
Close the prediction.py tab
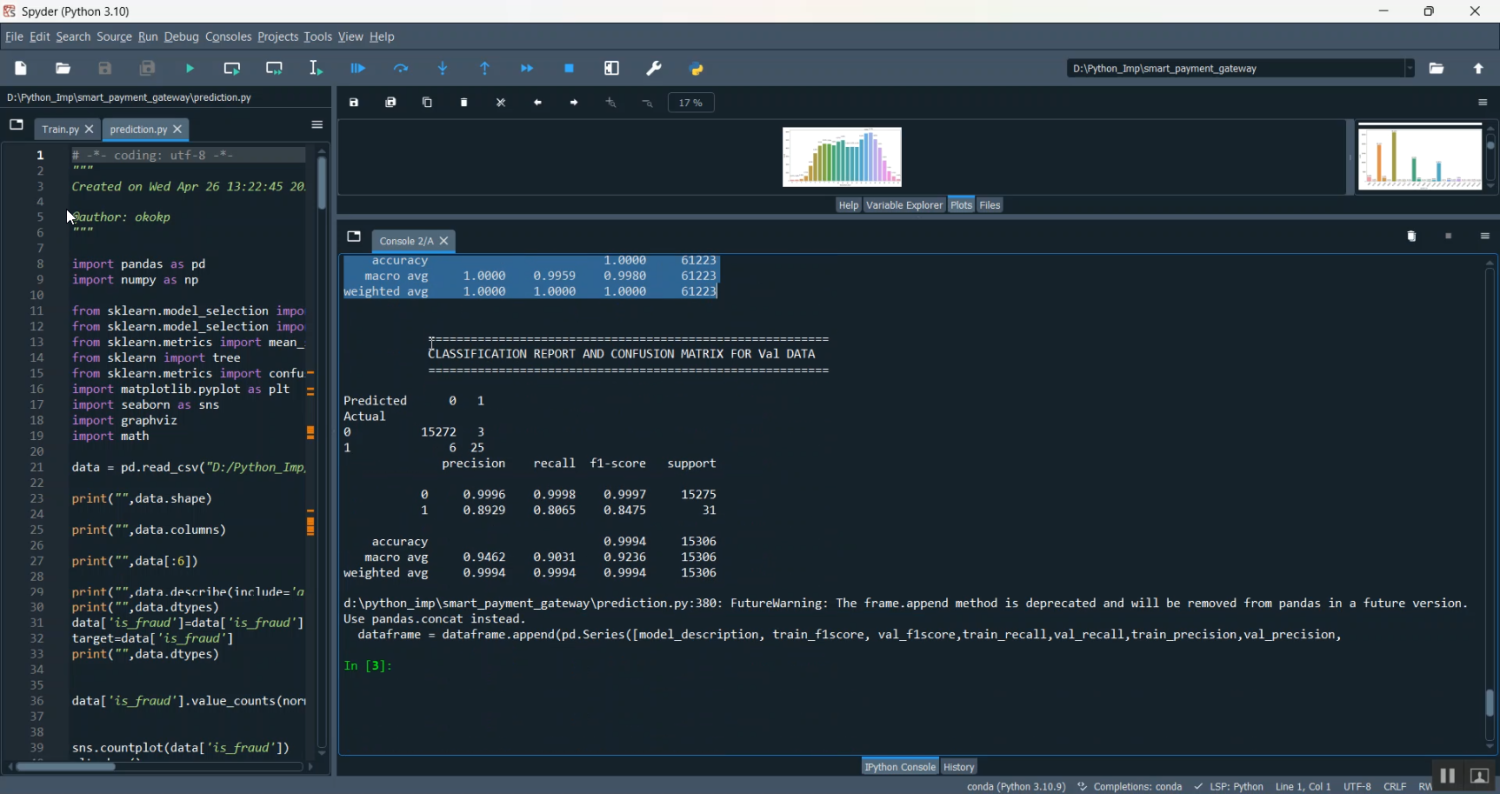[178, 129]
